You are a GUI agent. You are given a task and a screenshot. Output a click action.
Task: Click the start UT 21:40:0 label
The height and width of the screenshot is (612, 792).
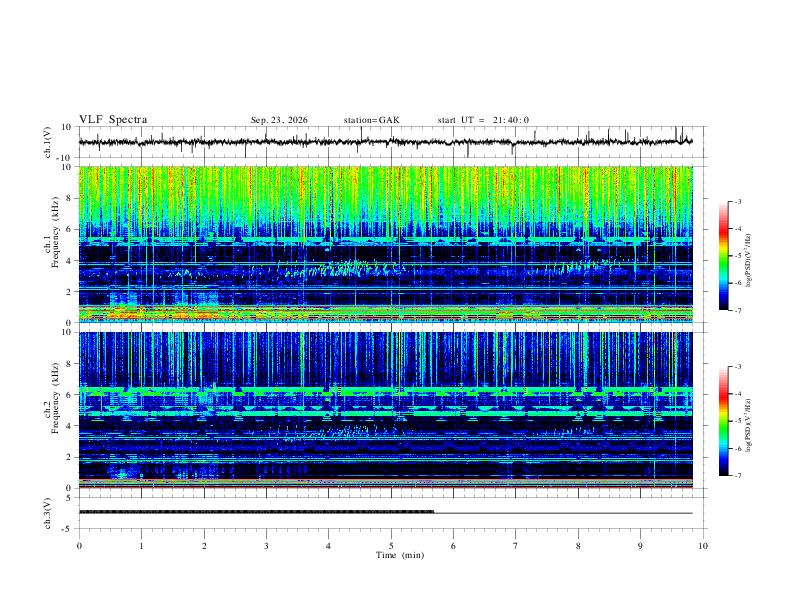click(x=483, y=120)
